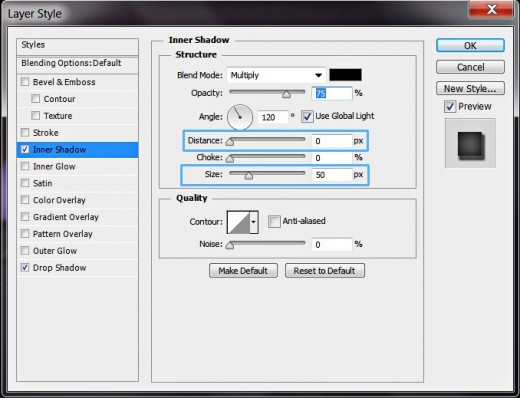
Task: Click the Reset to Default button
Action: (x=325, y=271)
